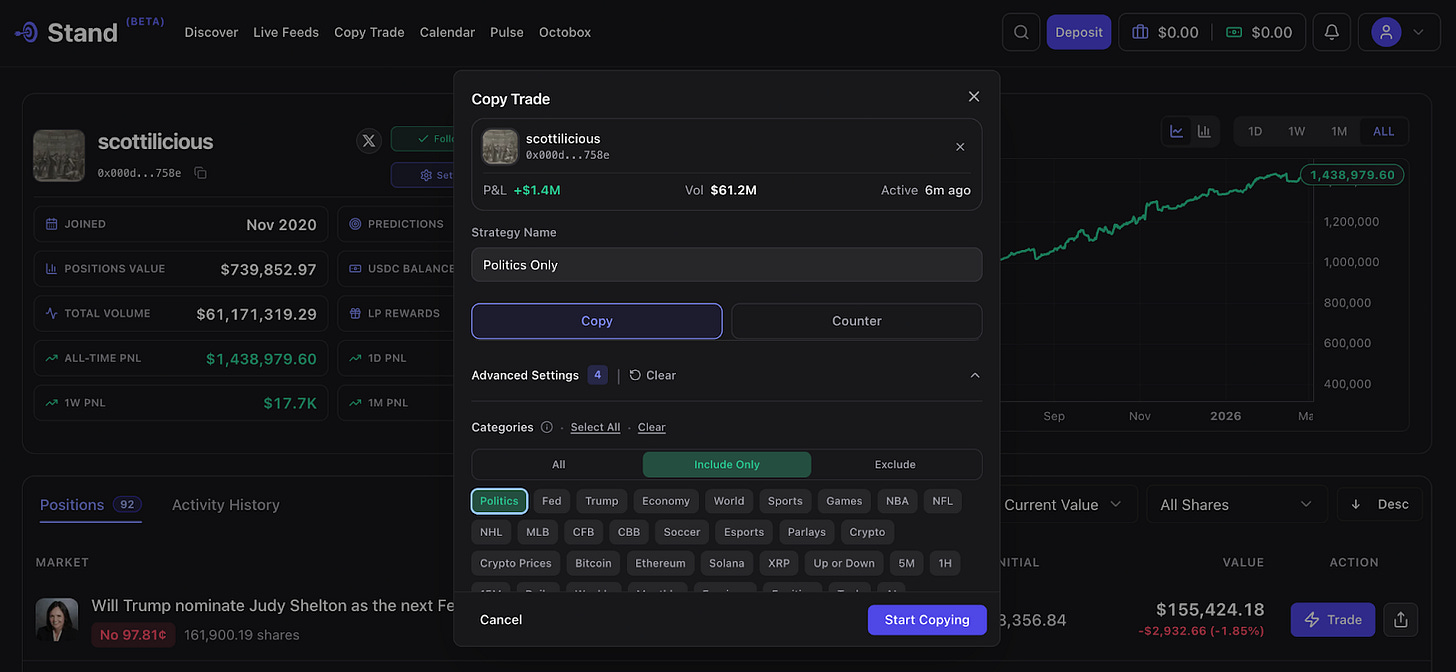Copy wallet address 0x000d...758e icon
Image resolution: width=1456 pixels, height=672 pixels.
point(200,173)
